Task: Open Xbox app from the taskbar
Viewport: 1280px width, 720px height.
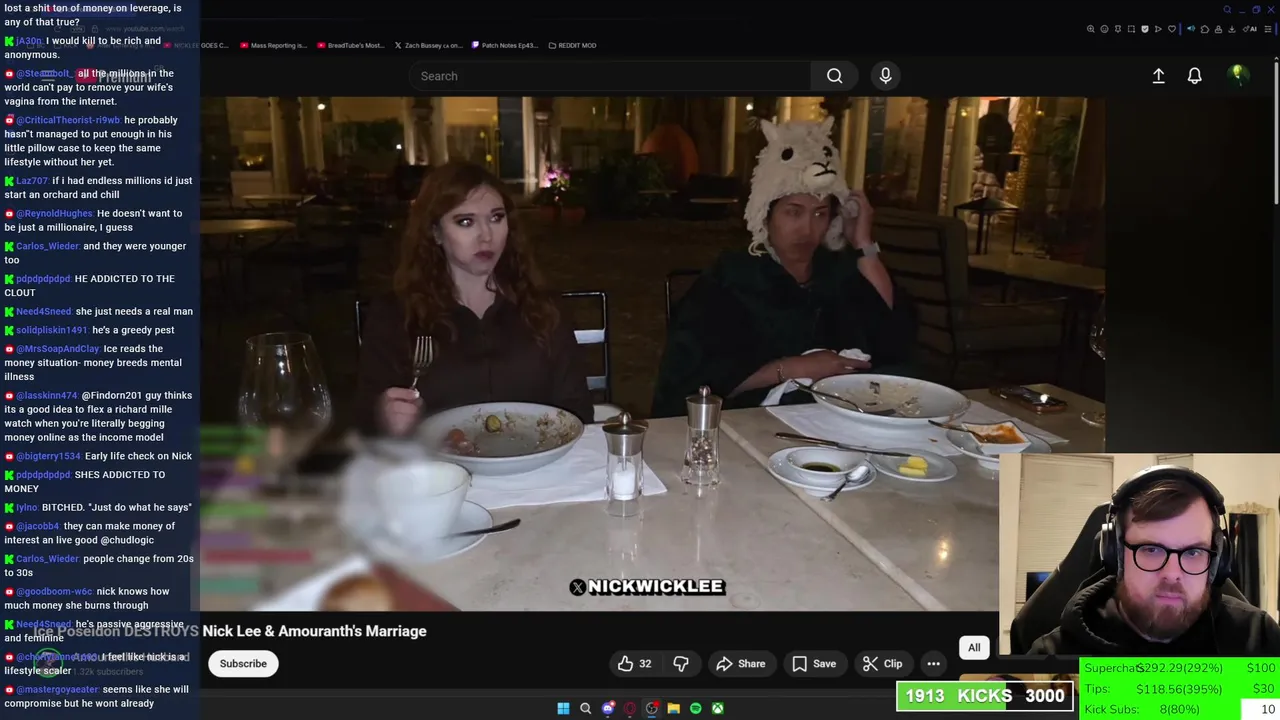Action: click(718, 708)
